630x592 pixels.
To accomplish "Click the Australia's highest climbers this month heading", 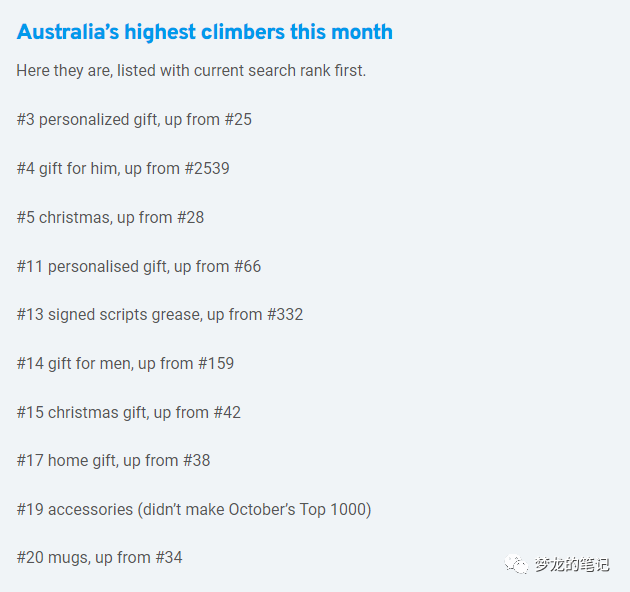I will pos(205,32).
